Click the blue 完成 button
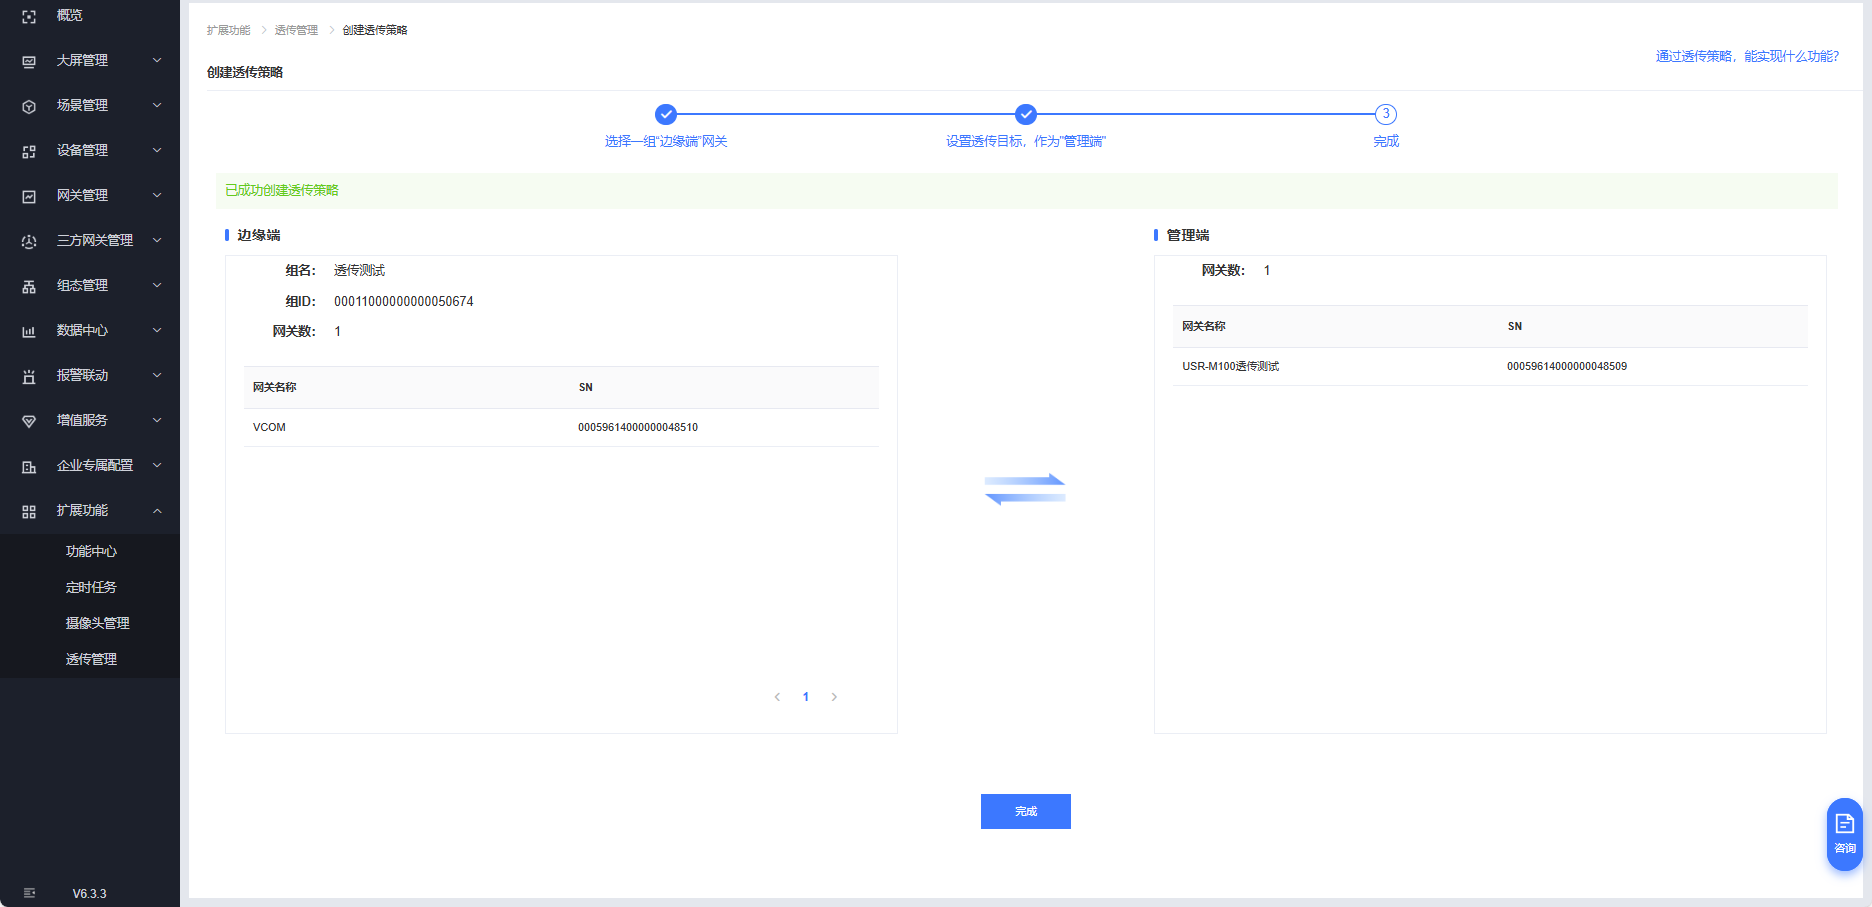The image size is (1872, 907). coord(1025,811)
